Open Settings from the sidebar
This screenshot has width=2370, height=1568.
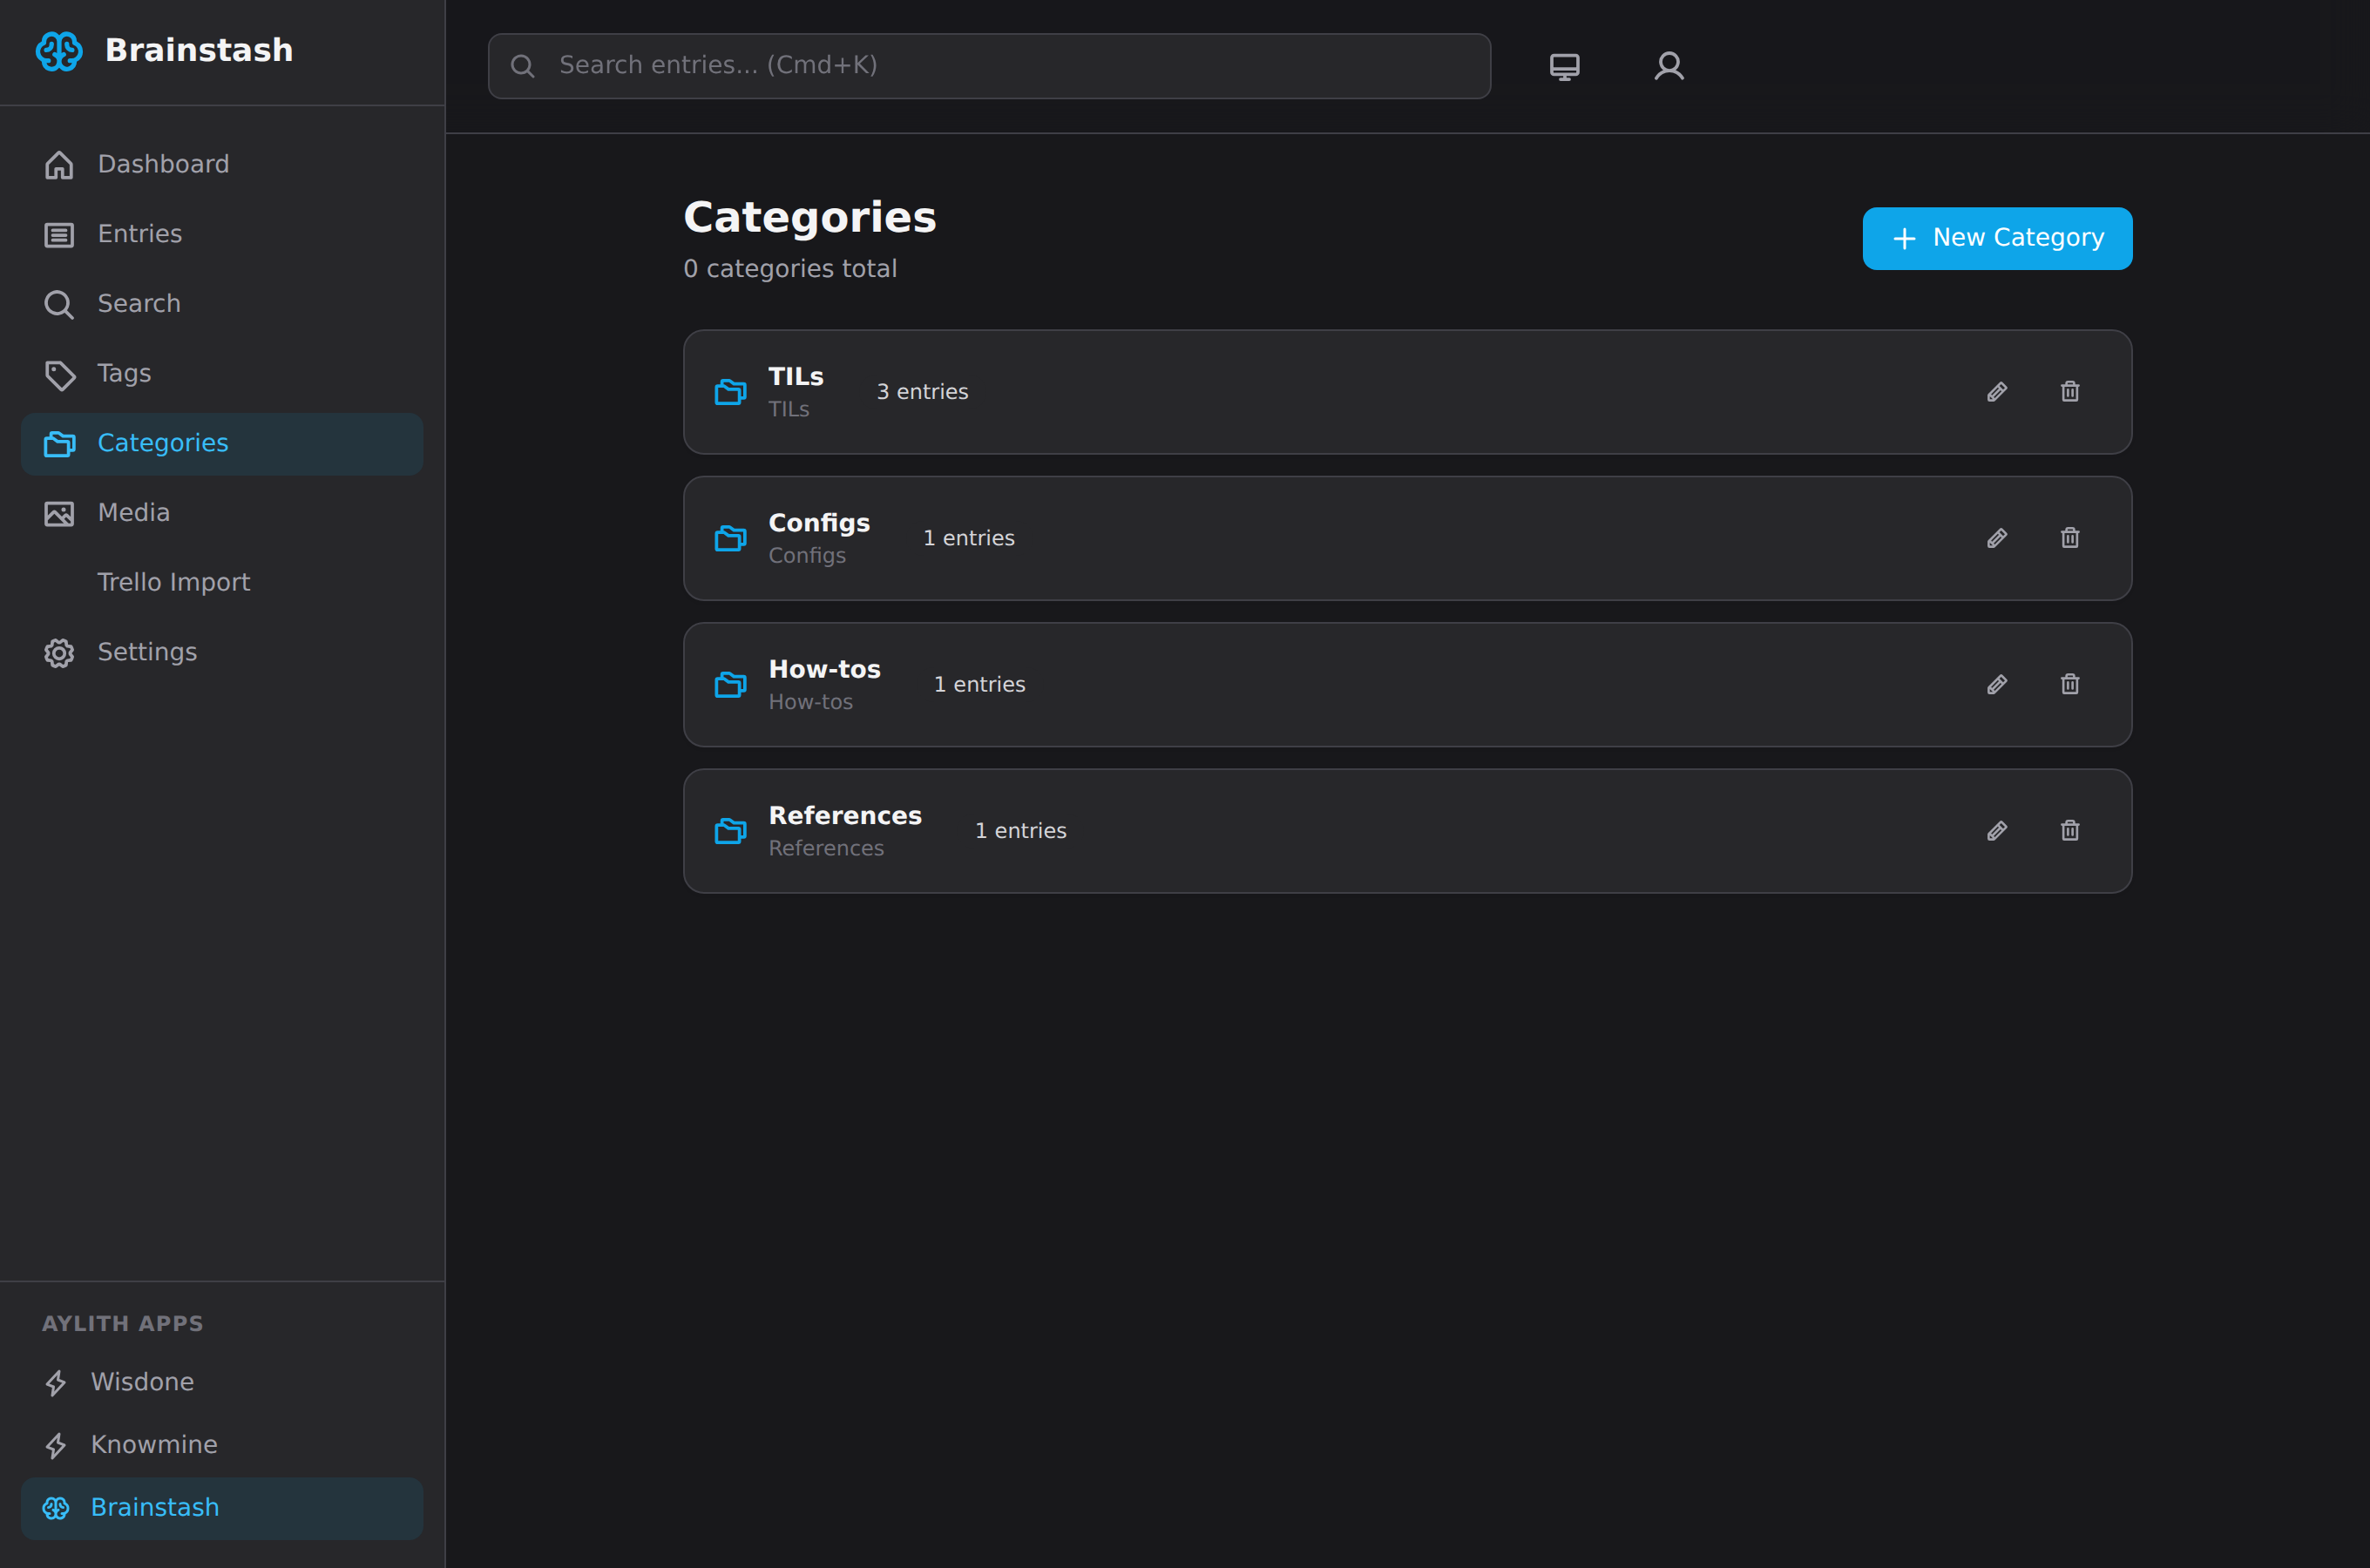[222, 653]
